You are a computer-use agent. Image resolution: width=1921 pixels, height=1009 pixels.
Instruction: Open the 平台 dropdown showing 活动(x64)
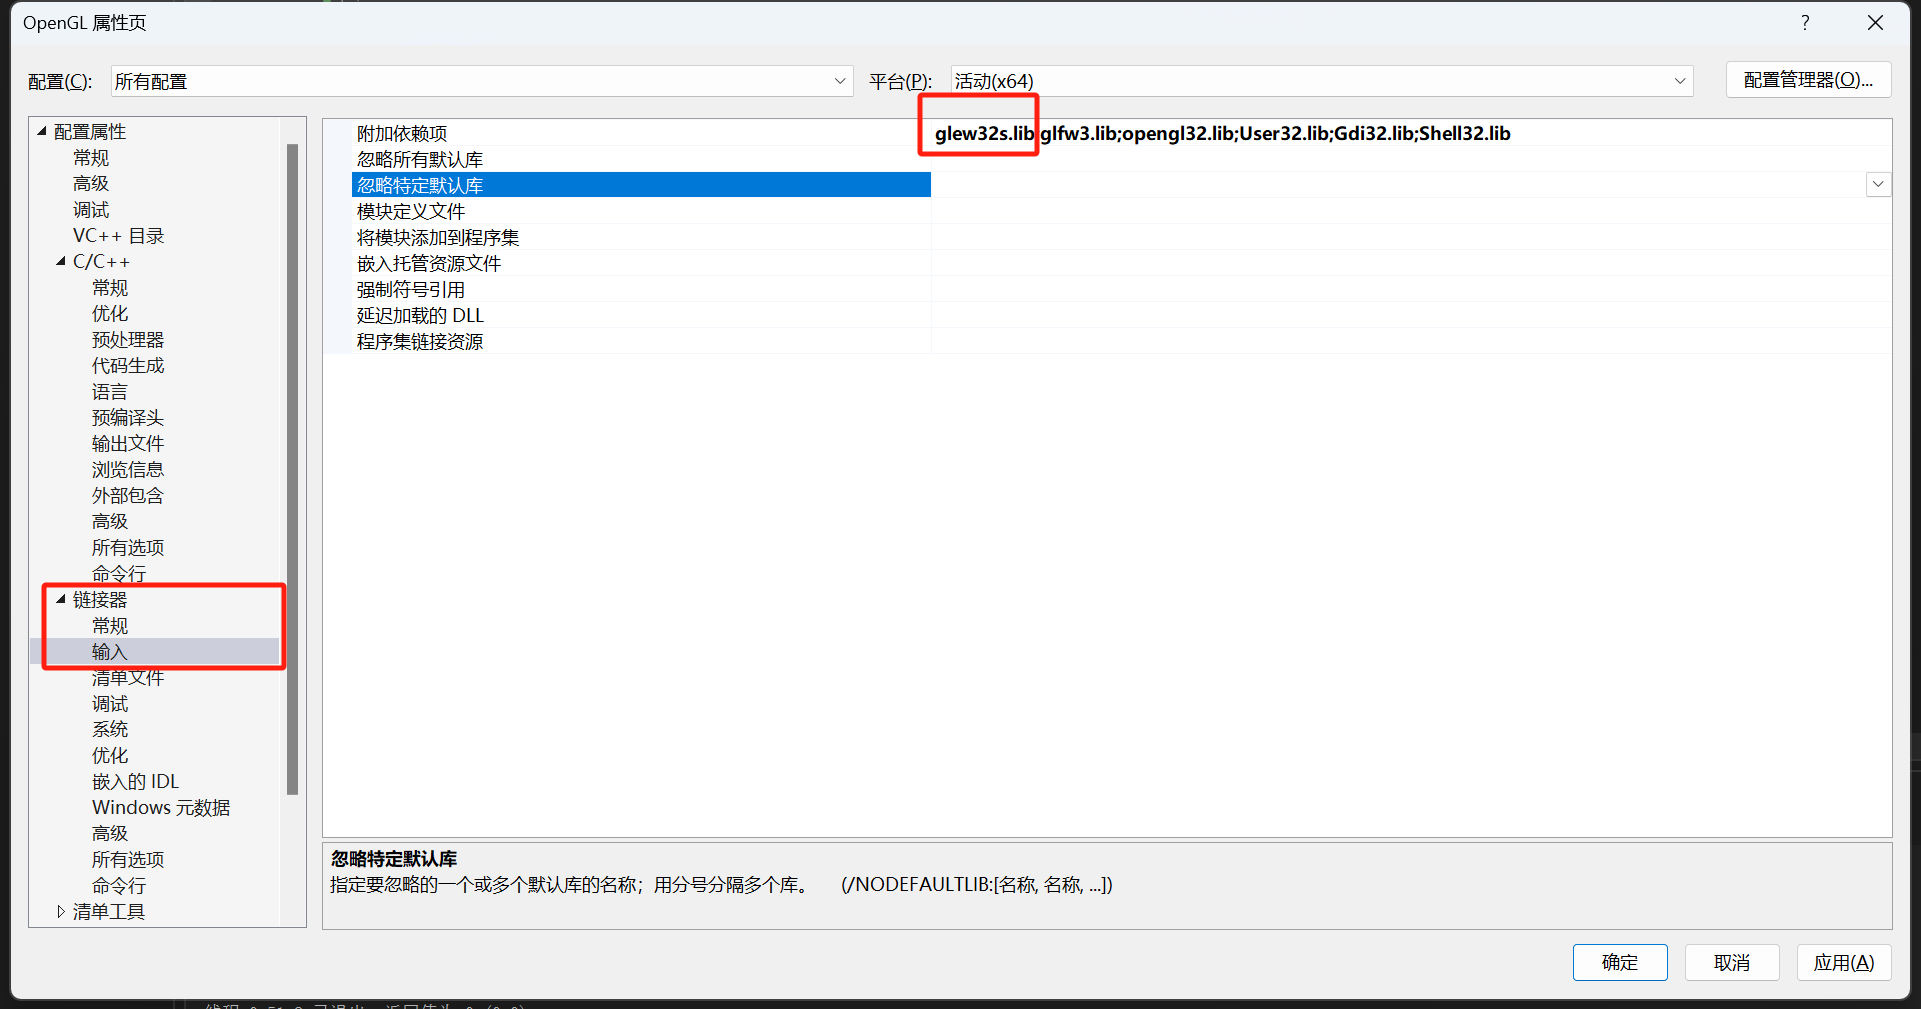point(1322,81)
